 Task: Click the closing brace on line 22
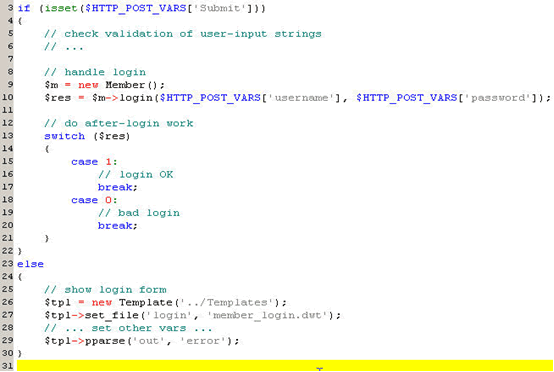pyautogui.click(x=20, y=251)
